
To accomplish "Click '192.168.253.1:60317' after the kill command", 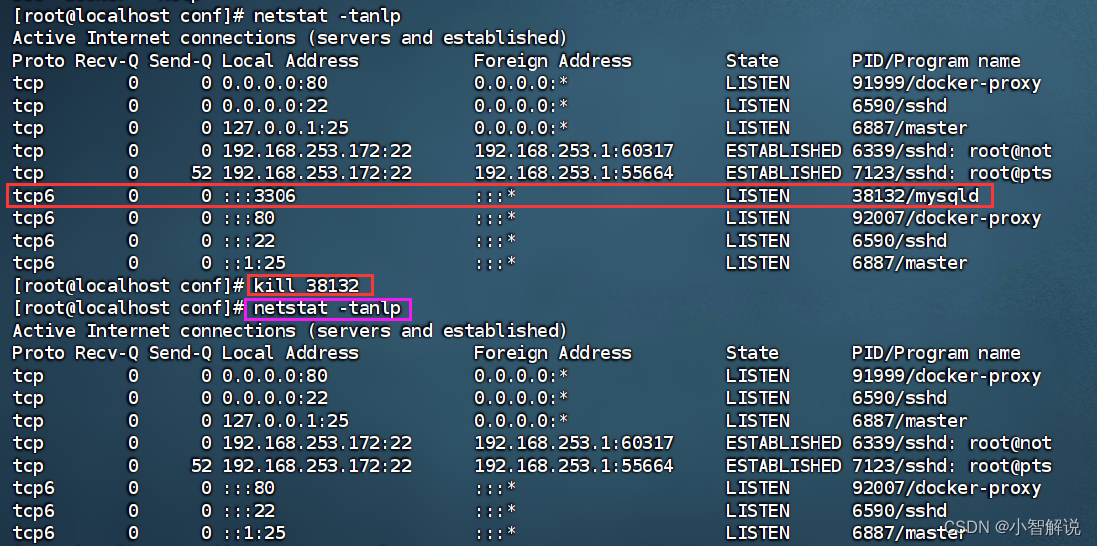I will coord(574,443).
